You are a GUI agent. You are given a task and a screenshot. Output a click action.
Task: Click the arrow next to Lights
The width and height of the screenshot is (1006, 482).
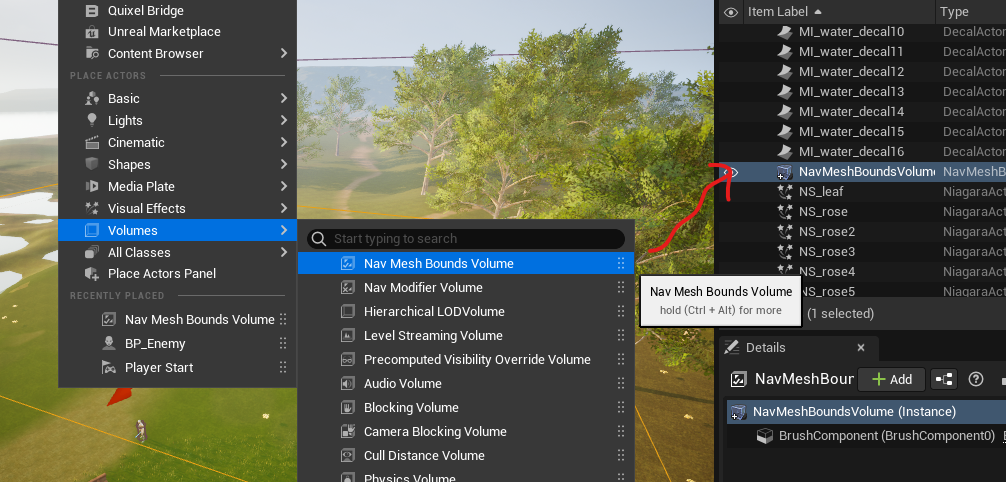click(x=284, y=120)
